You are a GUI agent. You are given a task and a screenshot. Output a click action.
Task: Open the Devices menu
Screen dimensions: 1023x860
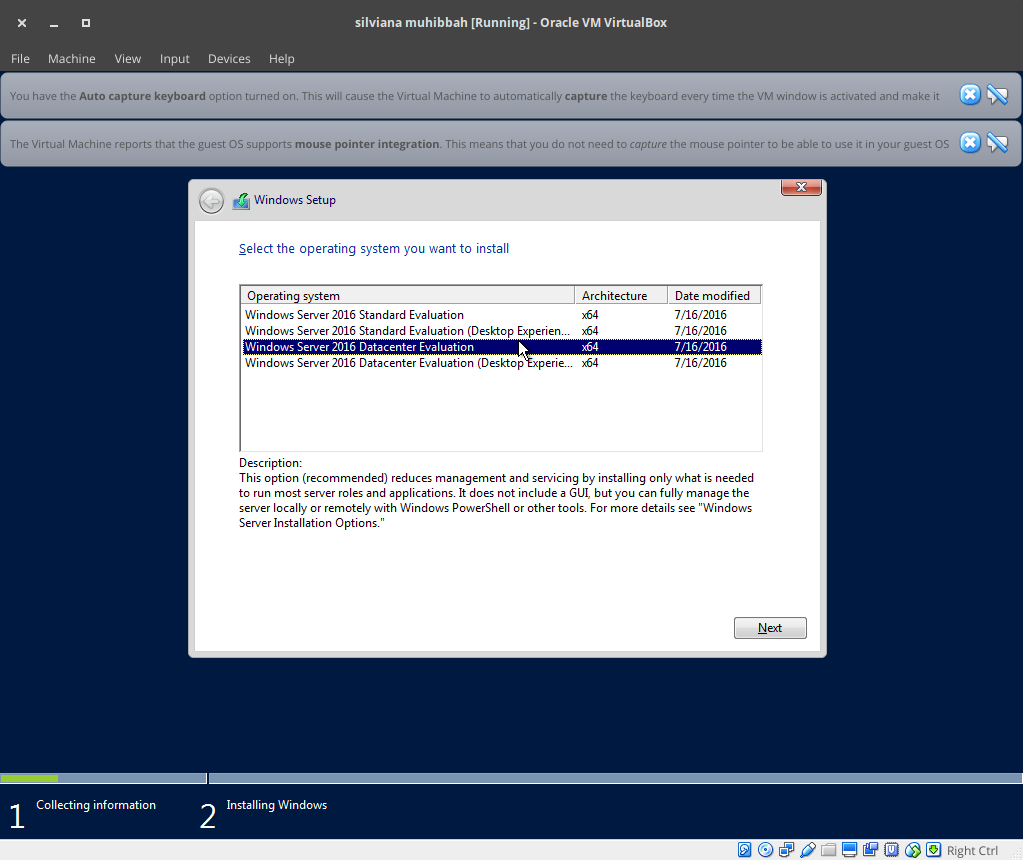(229, 58)
